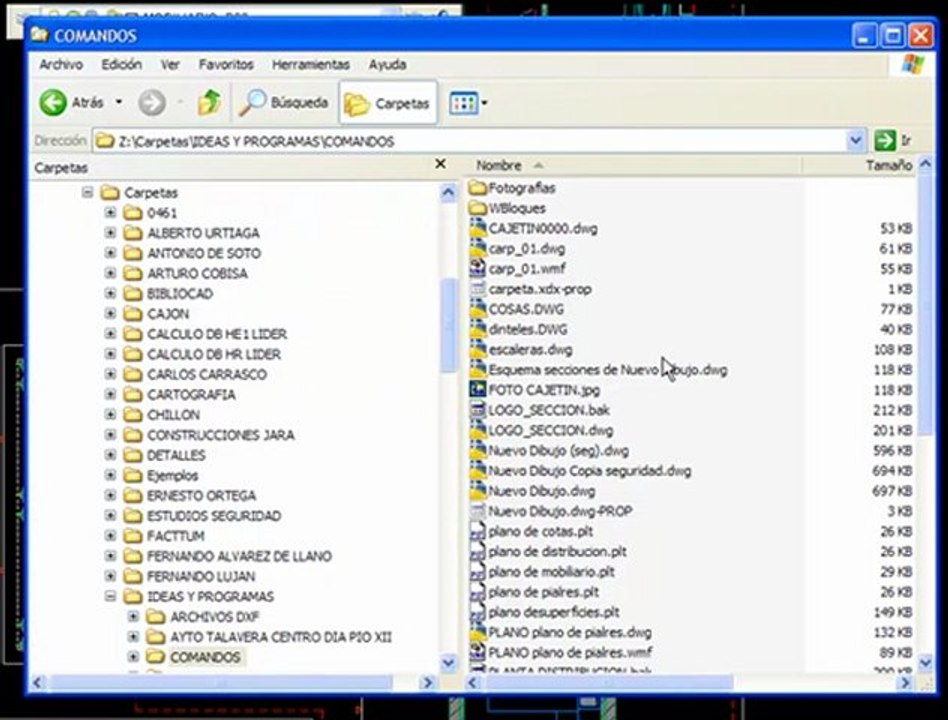Click the carp_01.wmf image icon

[x=478, y=268]
